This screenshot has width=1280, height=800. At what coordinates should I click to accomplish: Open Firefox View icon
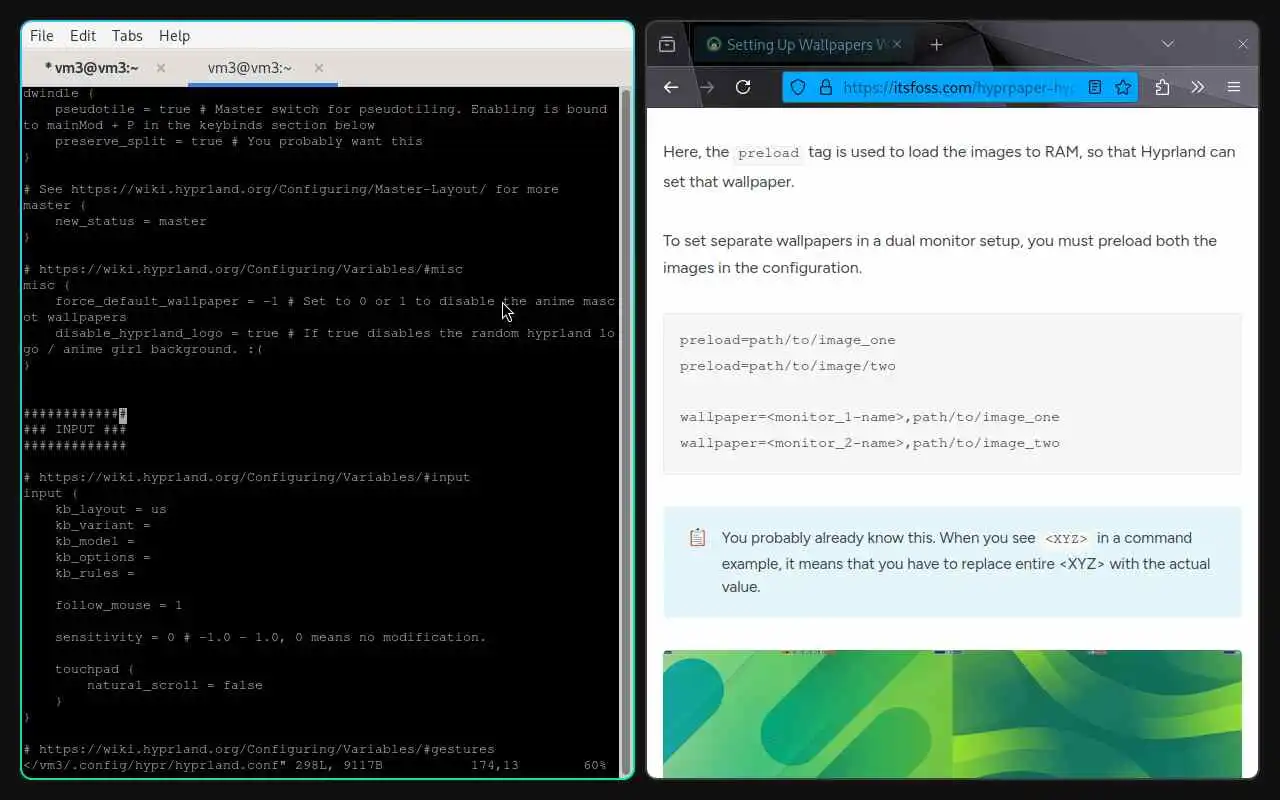667,44
